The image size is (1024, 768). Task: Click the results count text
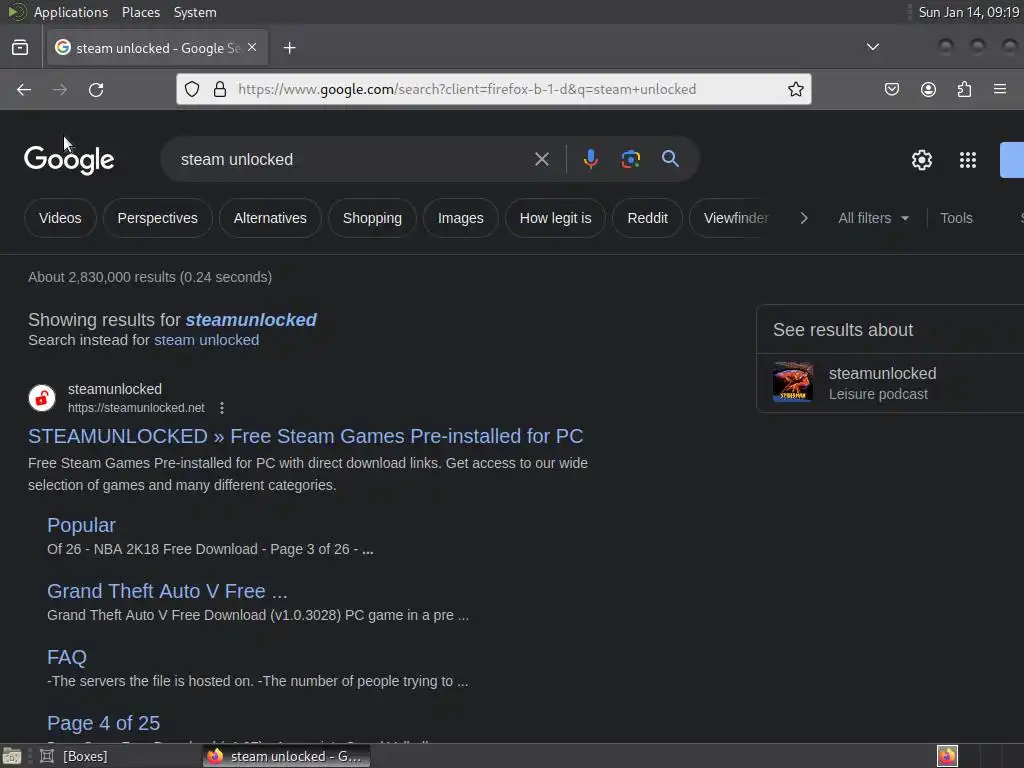point(150,277)
